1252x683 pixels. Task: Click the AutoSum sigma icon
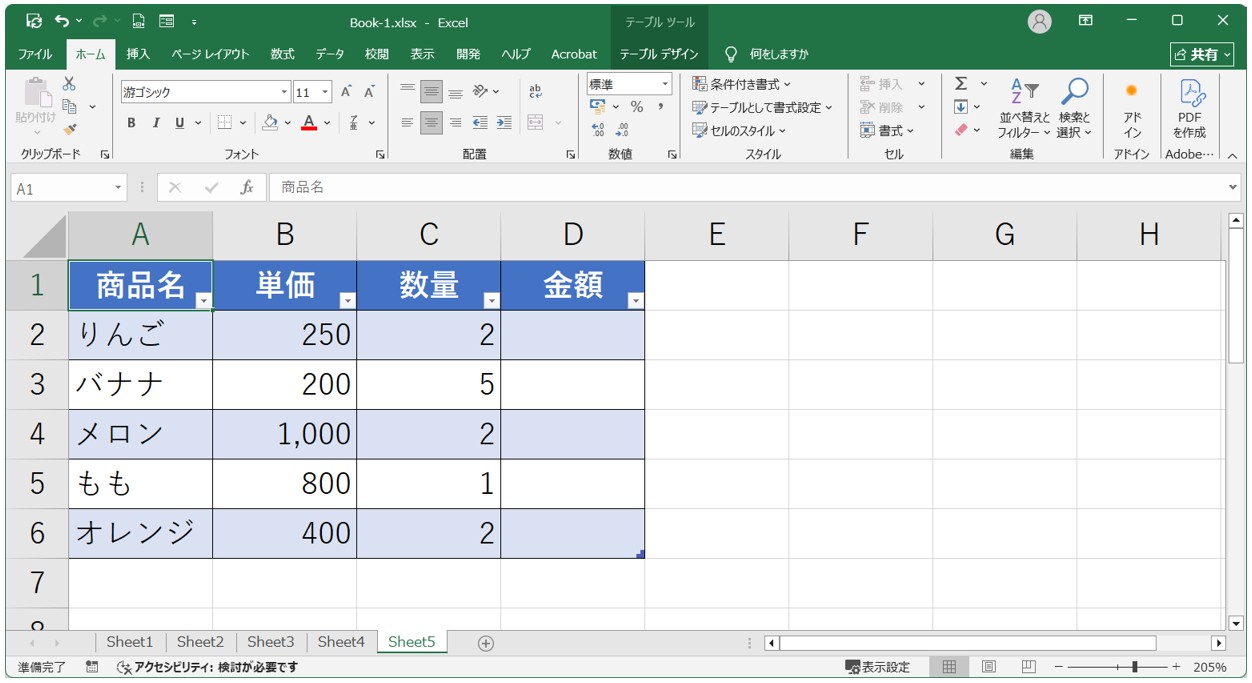961,84
